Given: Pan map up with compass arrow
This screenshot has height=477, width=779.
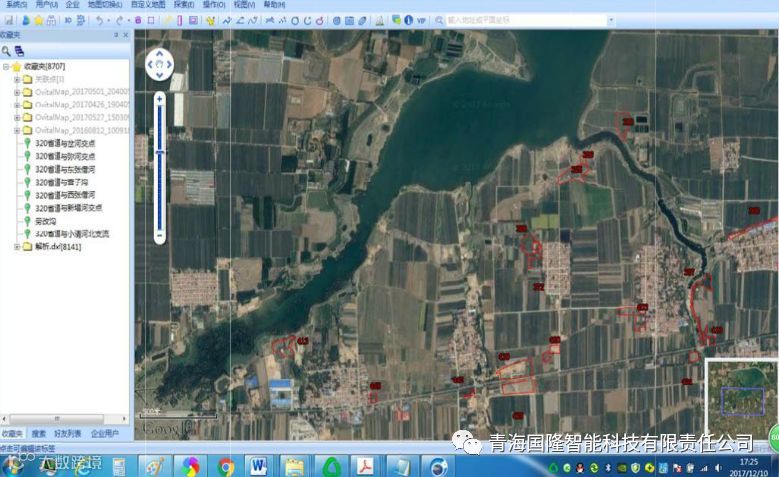Looking at the screenshot, I should pyautogui.click(x=159, y=53).
